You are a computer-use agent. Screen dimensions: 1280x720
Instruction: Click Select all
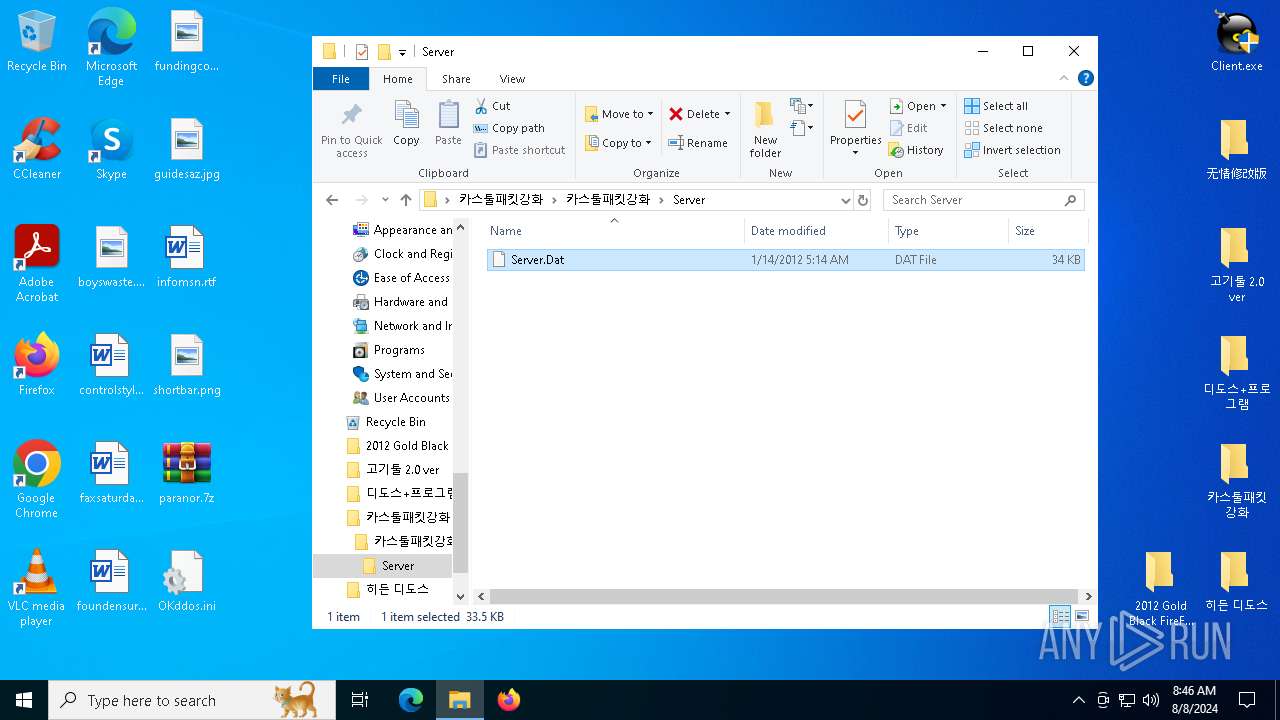996,106
